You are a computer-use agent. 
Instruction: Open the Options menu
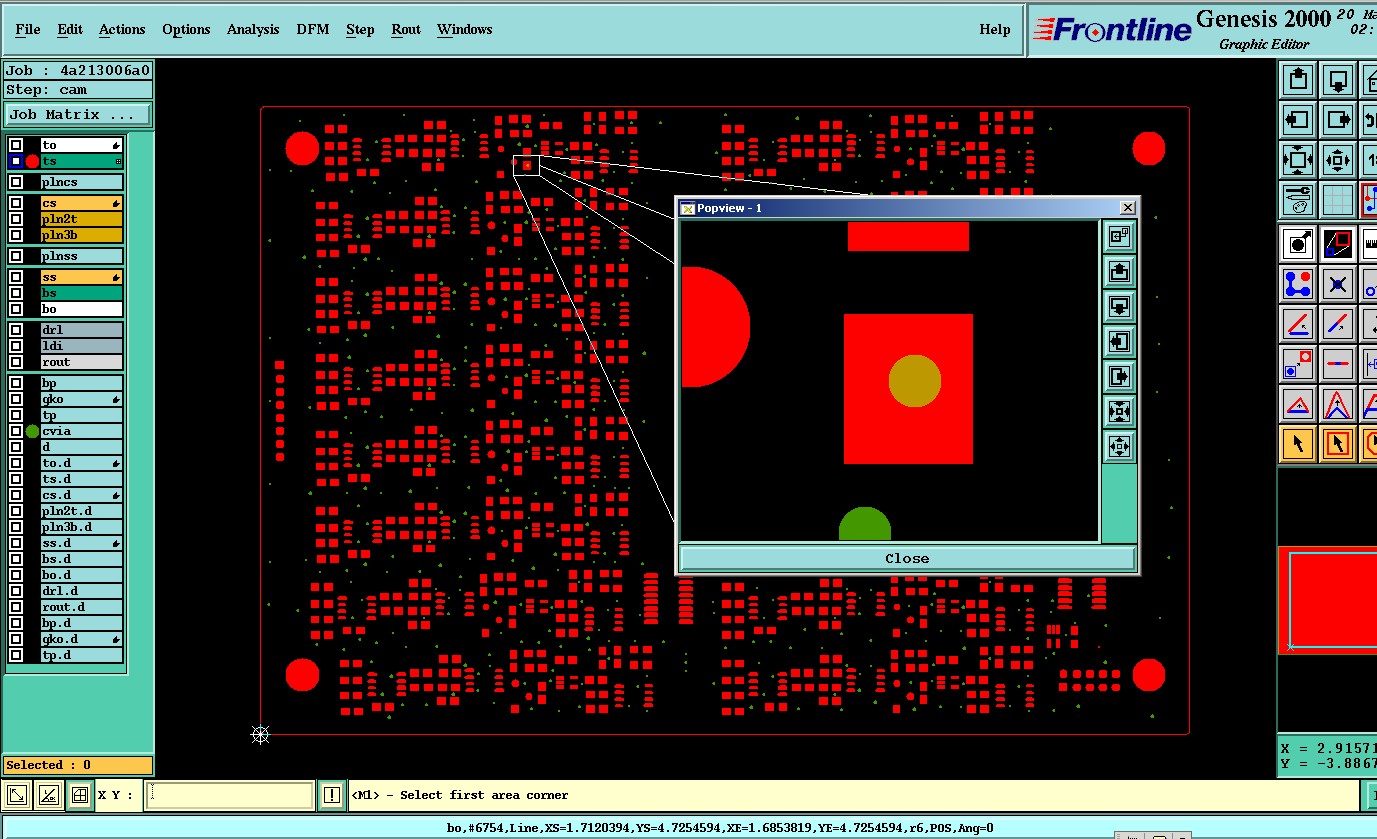(x=186, y=29)
